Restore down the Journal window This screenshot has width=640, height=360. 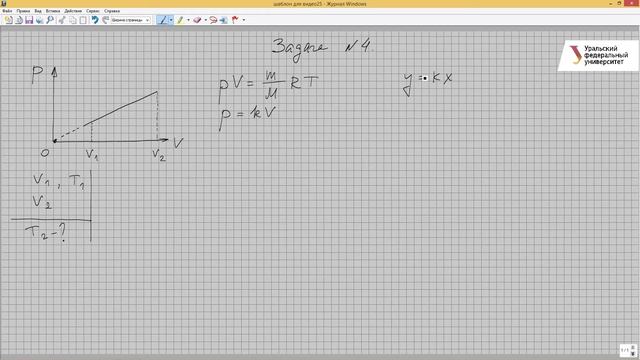(x=620, y=3)
